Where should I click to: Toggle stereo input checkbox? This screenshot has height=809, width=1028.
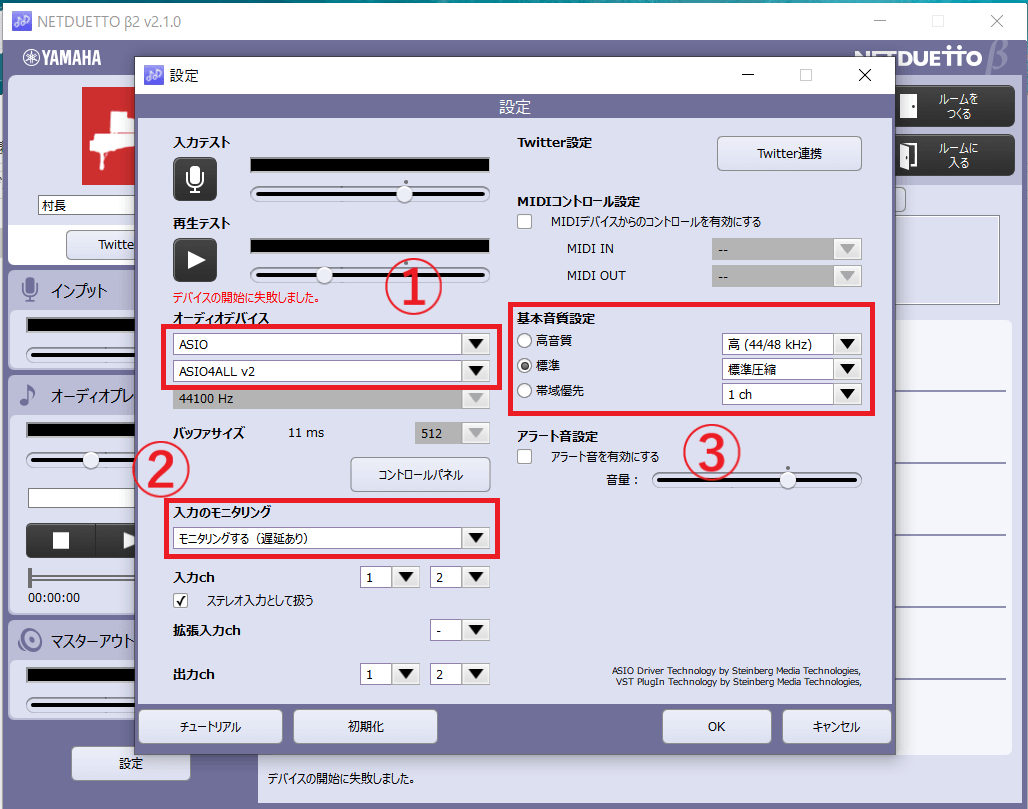(x=181, y=601)
